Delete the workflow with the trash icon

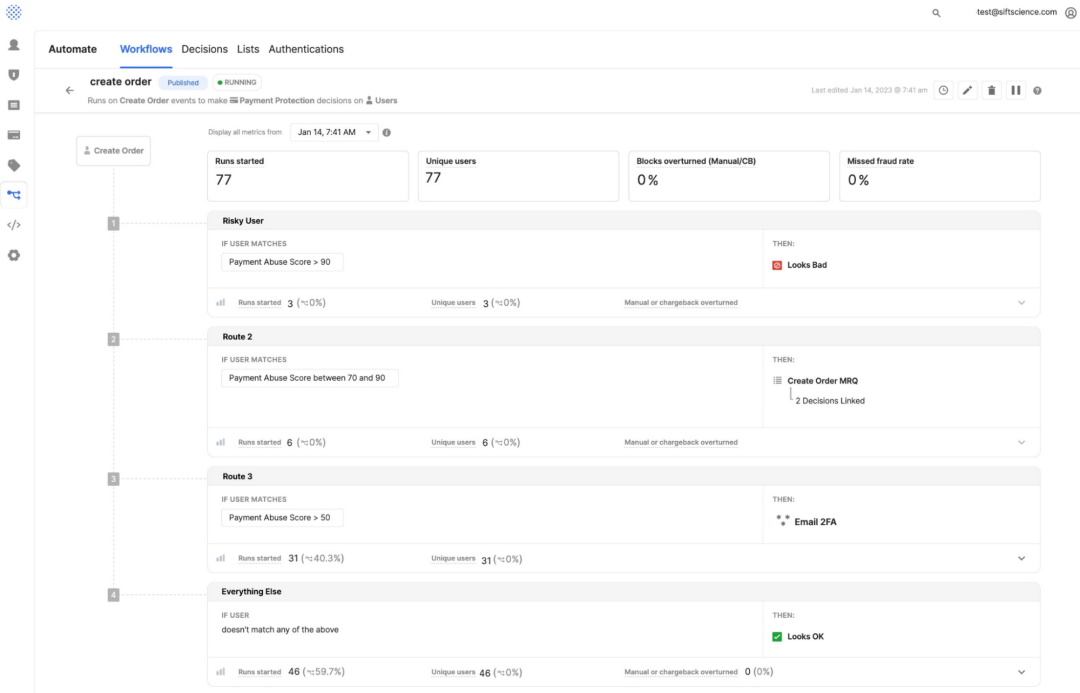tap(991, 90)
